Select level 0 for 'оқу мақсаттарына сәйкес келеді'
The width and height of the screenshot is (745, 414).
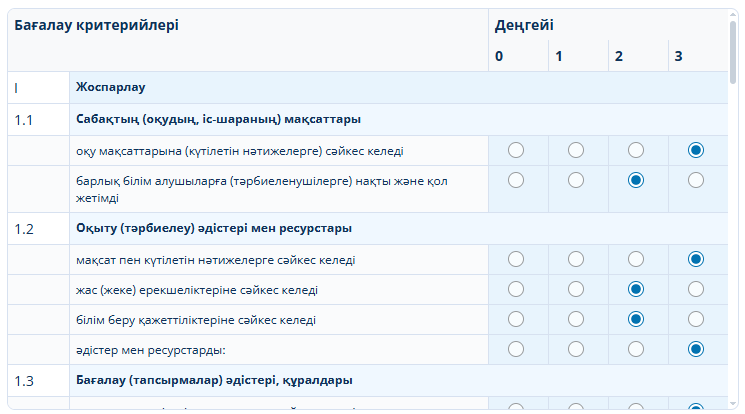[516, 150]
